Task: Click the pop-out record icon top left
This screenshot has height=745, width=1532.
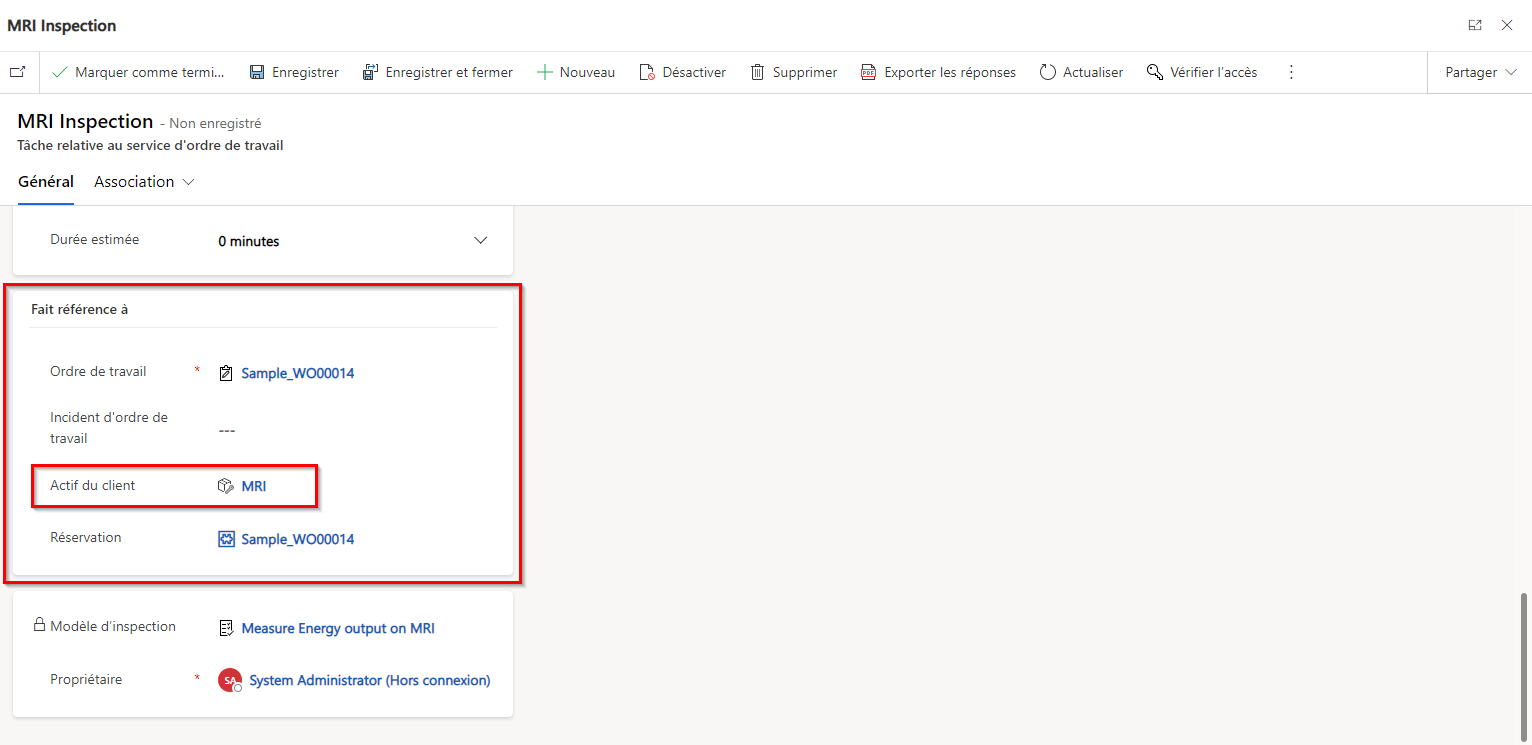Action: coord(17,71)
